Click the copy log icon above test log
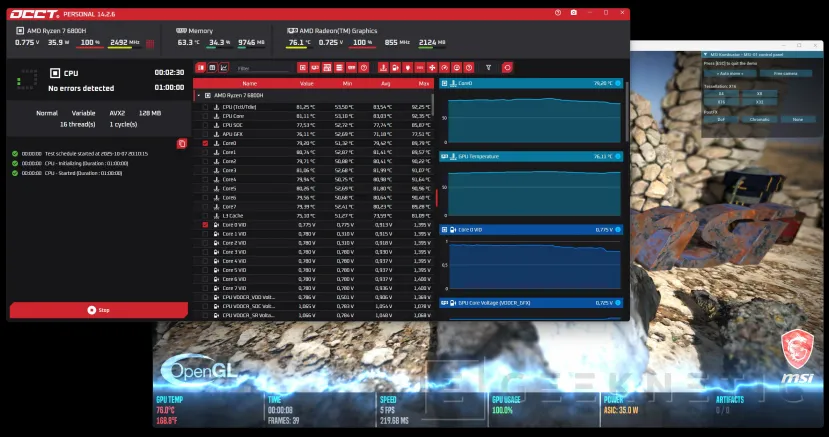This screenshot has width=829, height=437. 181,144
